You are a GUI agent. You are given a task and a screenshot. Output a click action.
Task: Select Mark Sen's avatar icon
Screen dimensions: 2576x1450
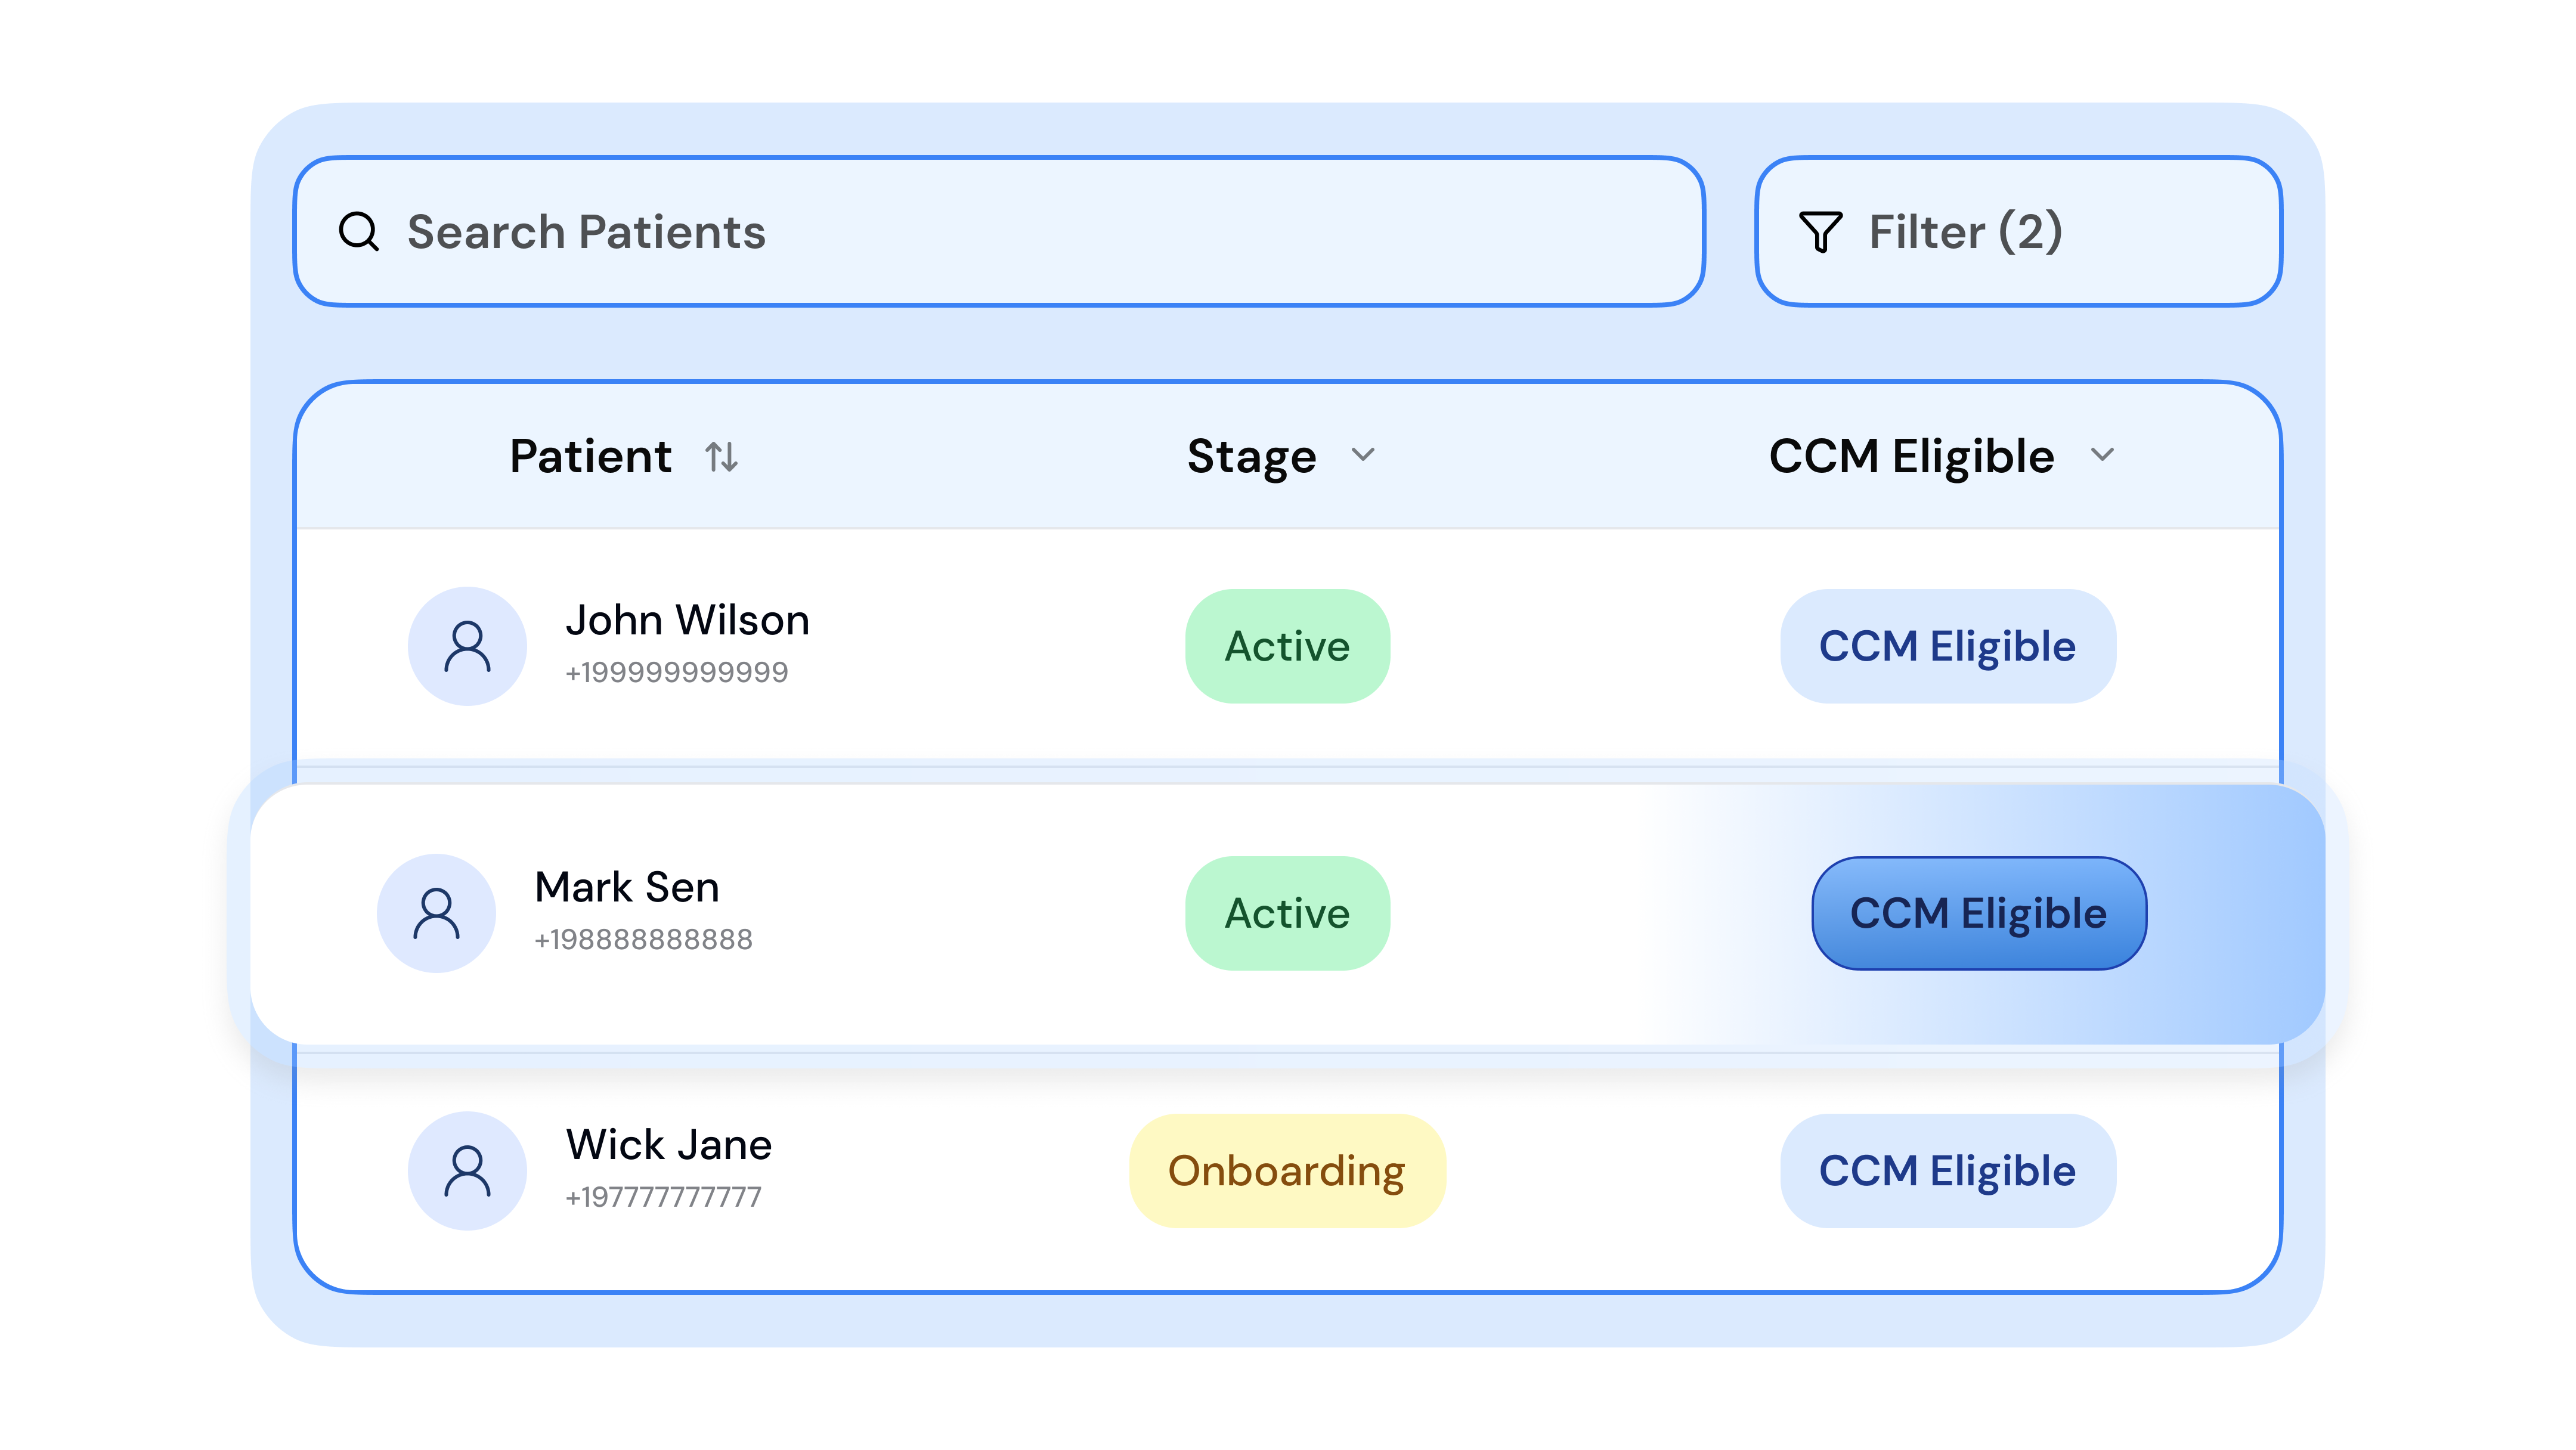[x=436, y=913]
